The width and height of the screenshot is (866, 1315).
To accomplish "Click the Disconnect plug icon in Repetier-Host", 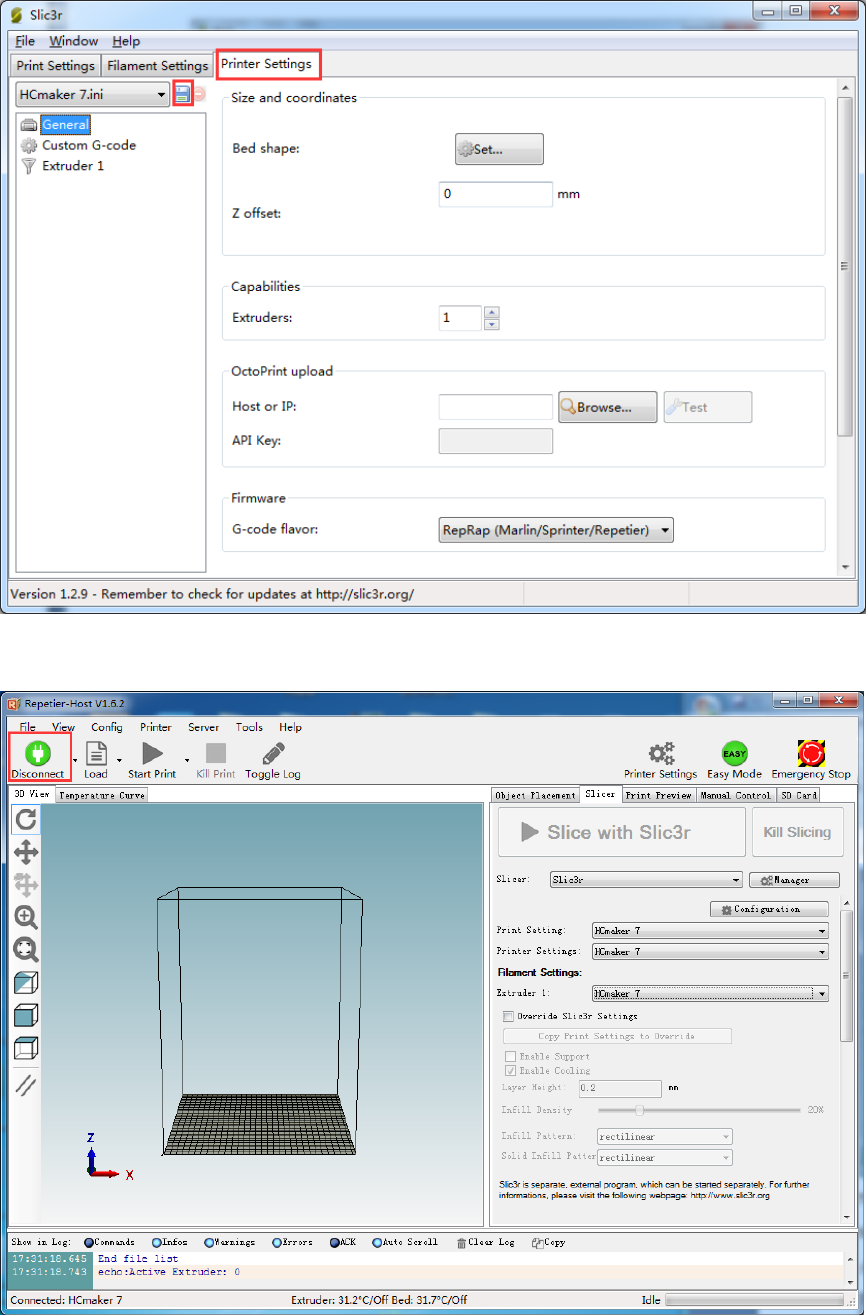I will click(x=39, y=752).
